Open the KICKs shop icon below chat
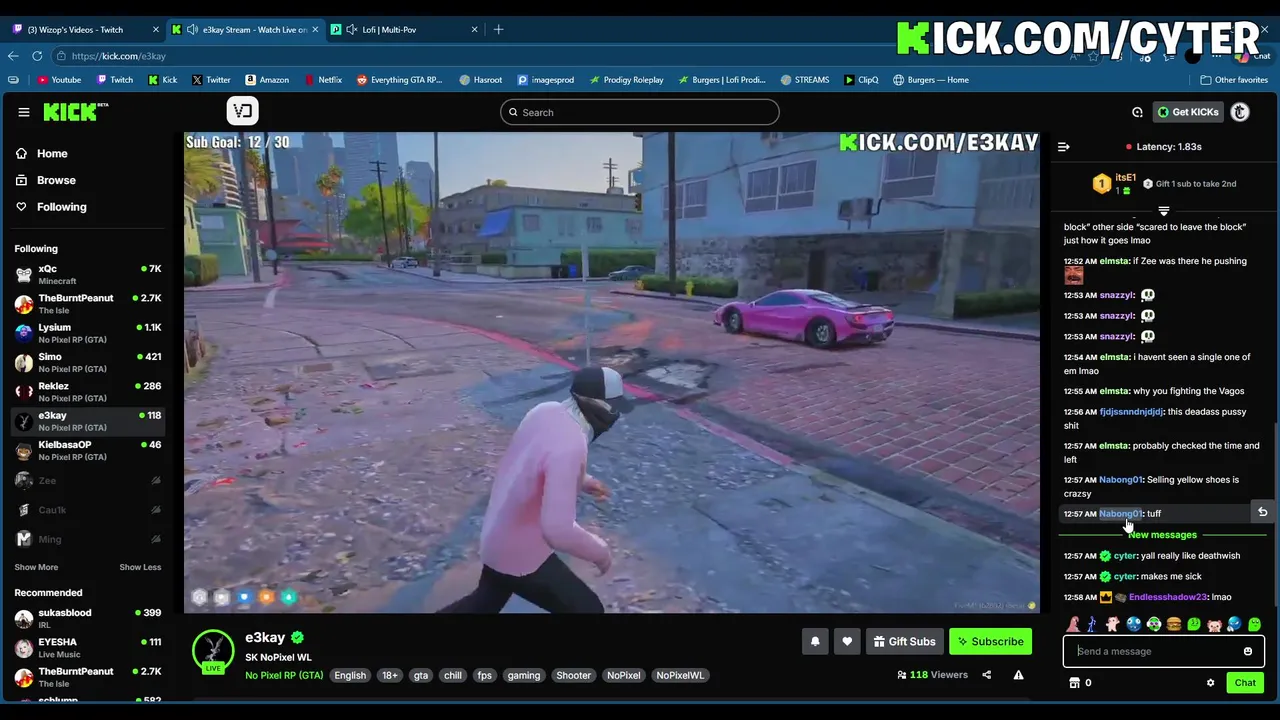The image size is (1280, 720). click(x=1075, y=683)
